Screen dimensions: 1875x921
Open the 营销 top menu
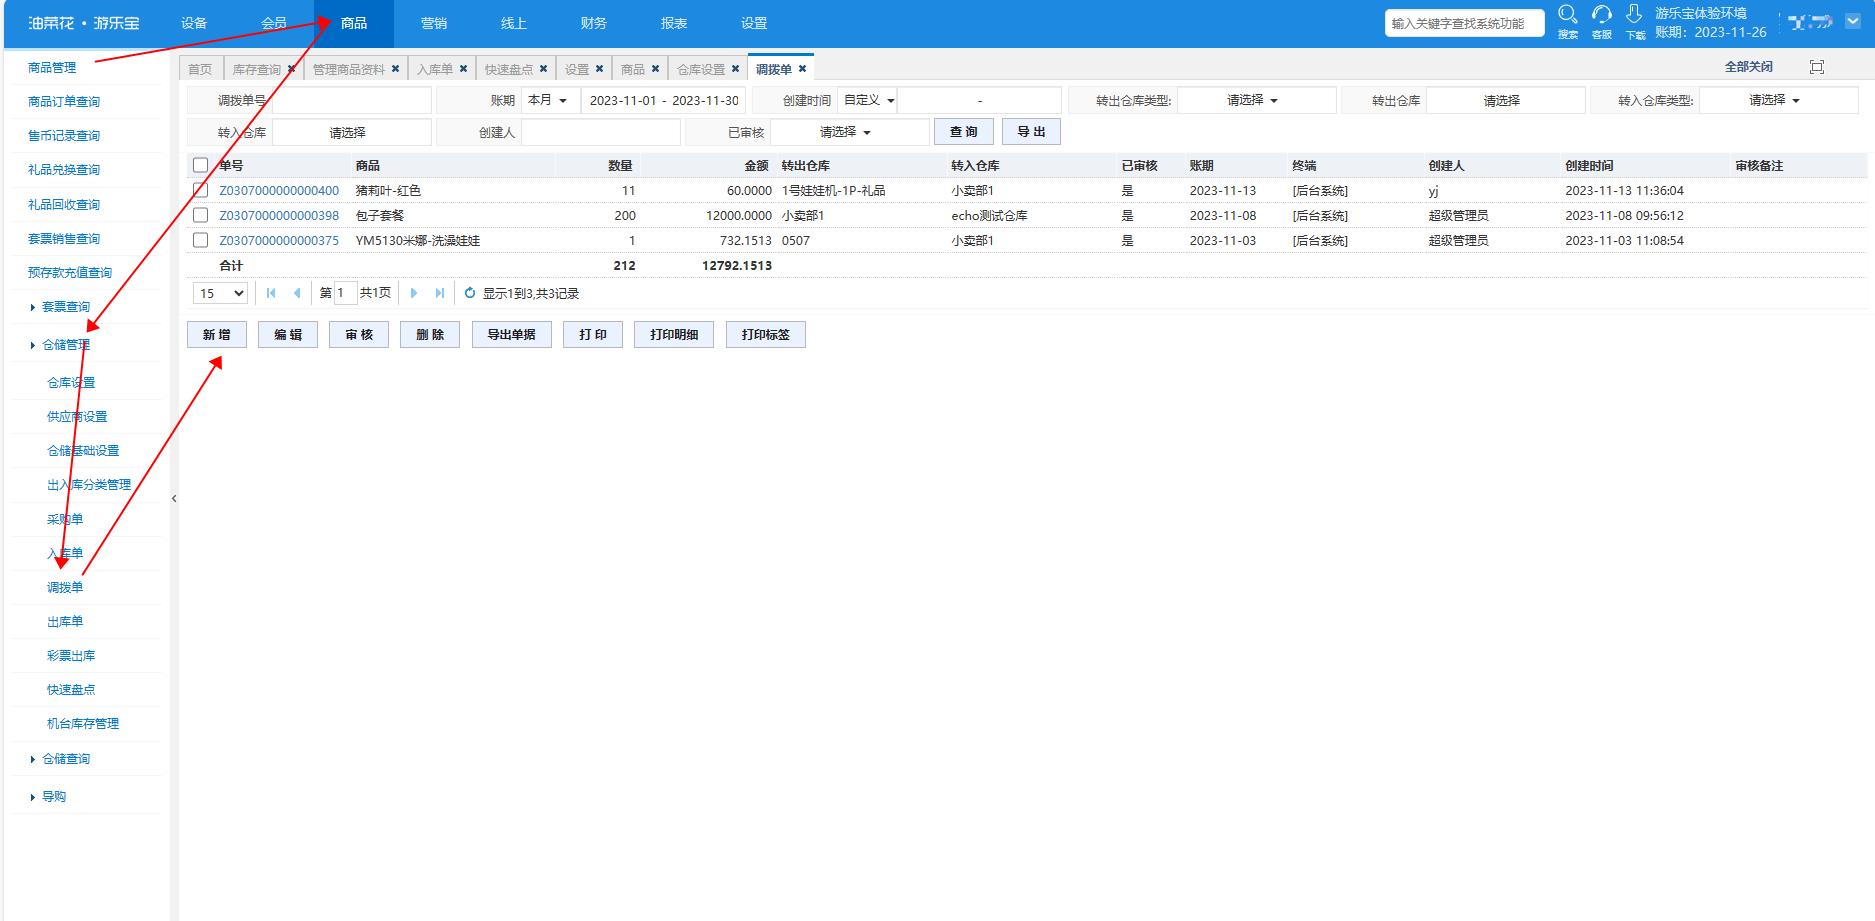[x=434, y=23]
